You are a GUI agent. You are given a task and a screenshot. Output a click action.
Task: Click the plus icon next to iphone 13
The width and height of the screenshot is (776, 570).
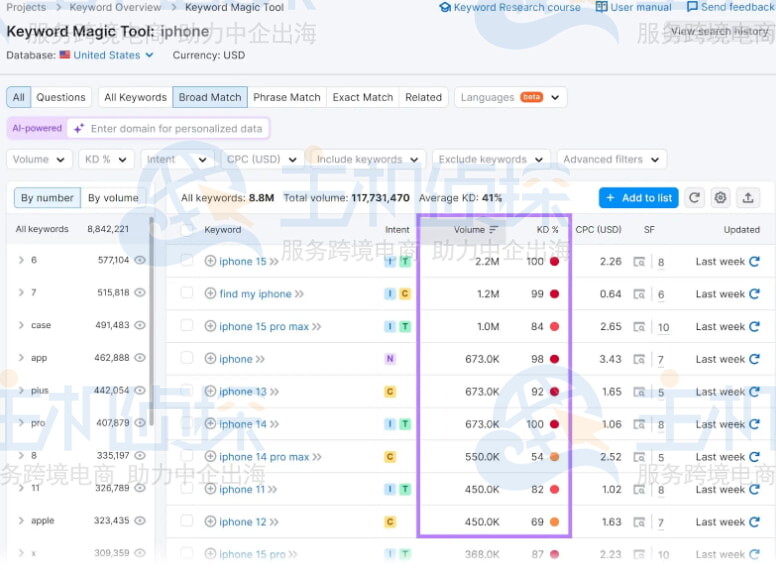(210, 392)
